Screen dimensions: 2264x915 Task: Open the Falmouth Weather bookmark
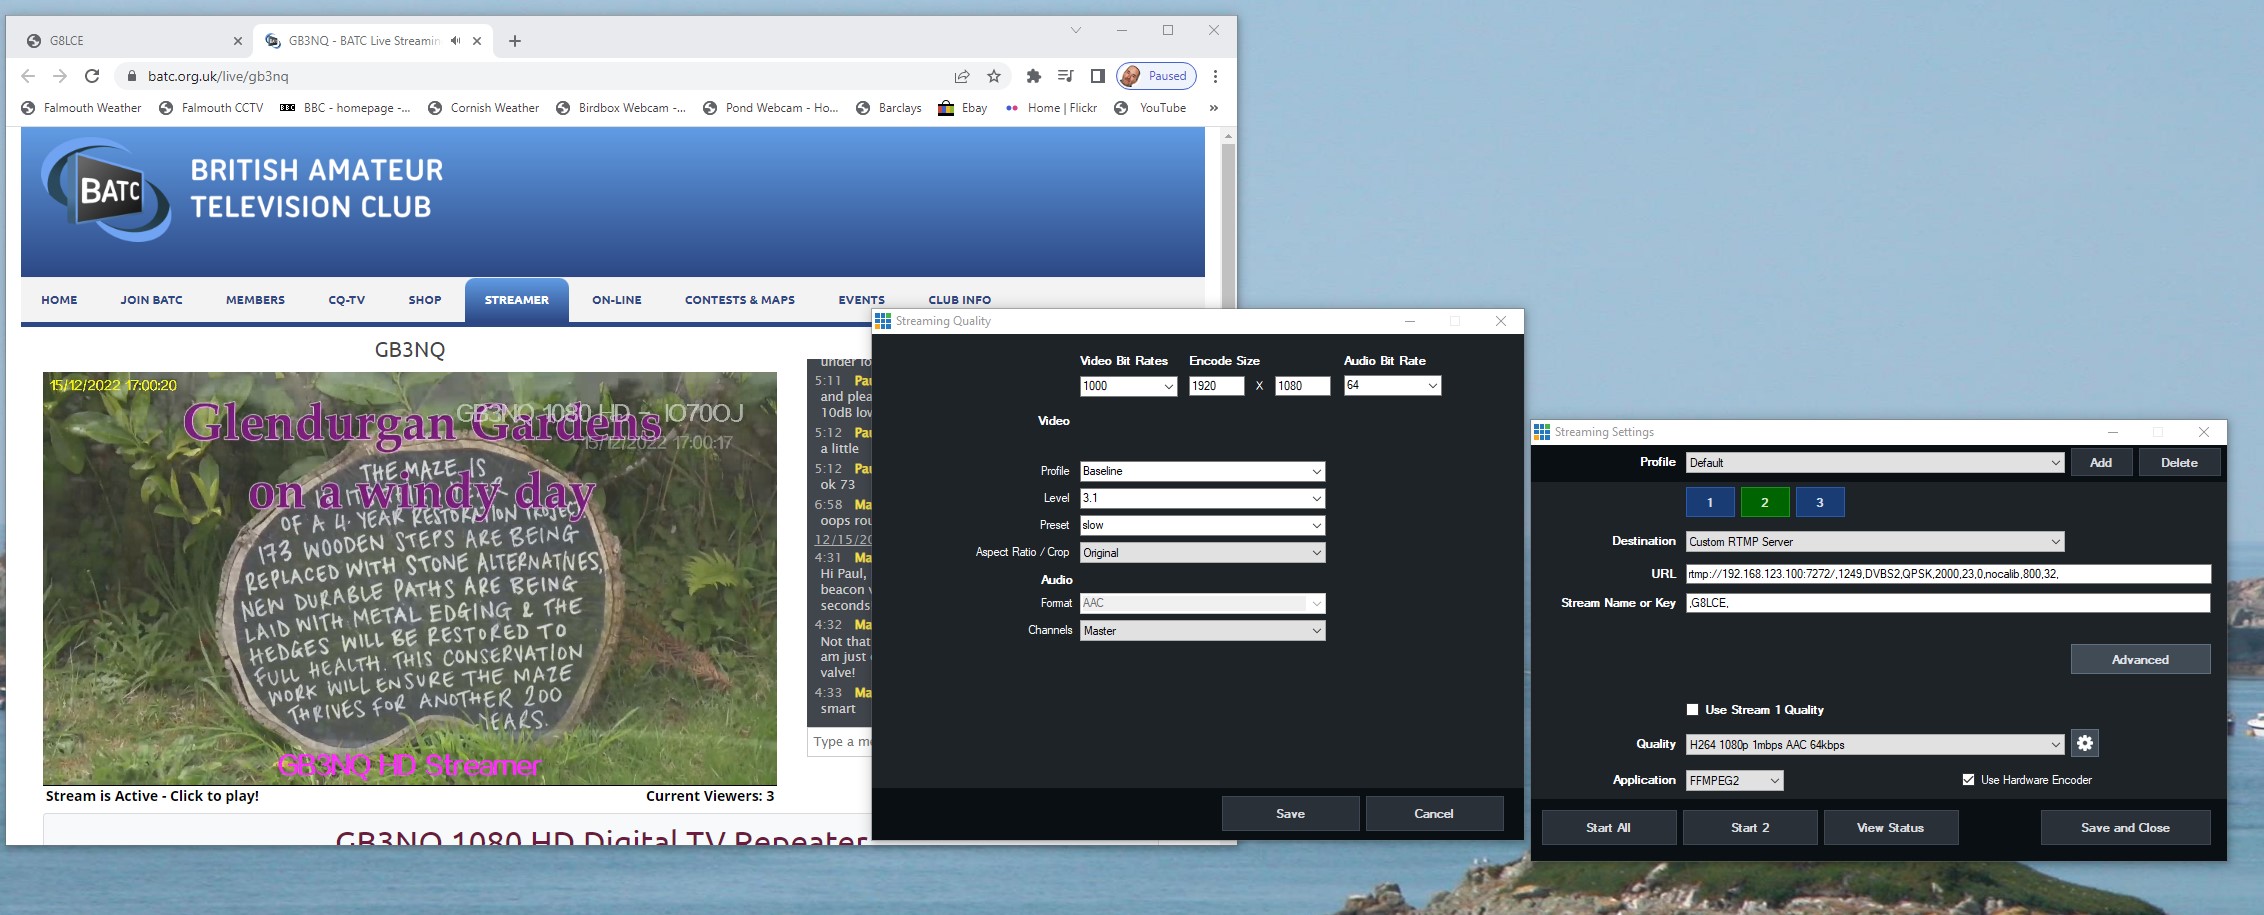point(82,108)
